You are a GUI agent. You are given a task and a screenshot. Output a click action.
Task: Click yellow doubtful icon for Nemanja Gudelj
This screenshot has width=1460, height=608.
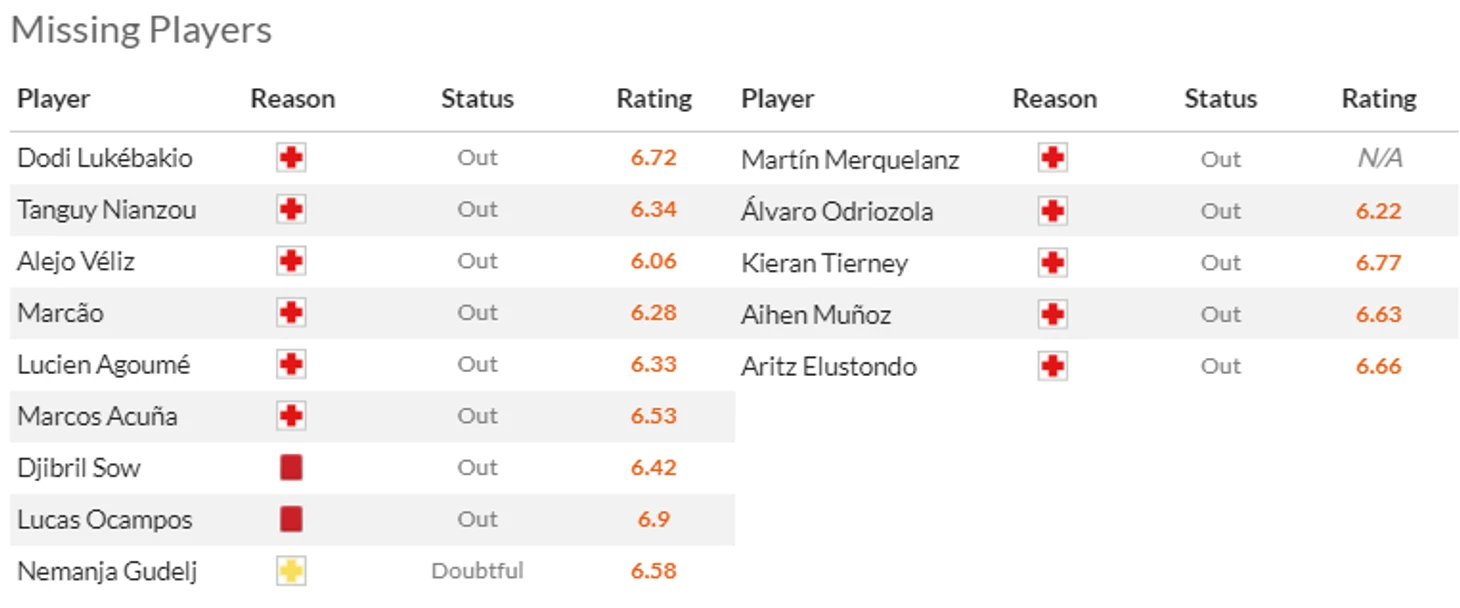(x=291, y=571)
